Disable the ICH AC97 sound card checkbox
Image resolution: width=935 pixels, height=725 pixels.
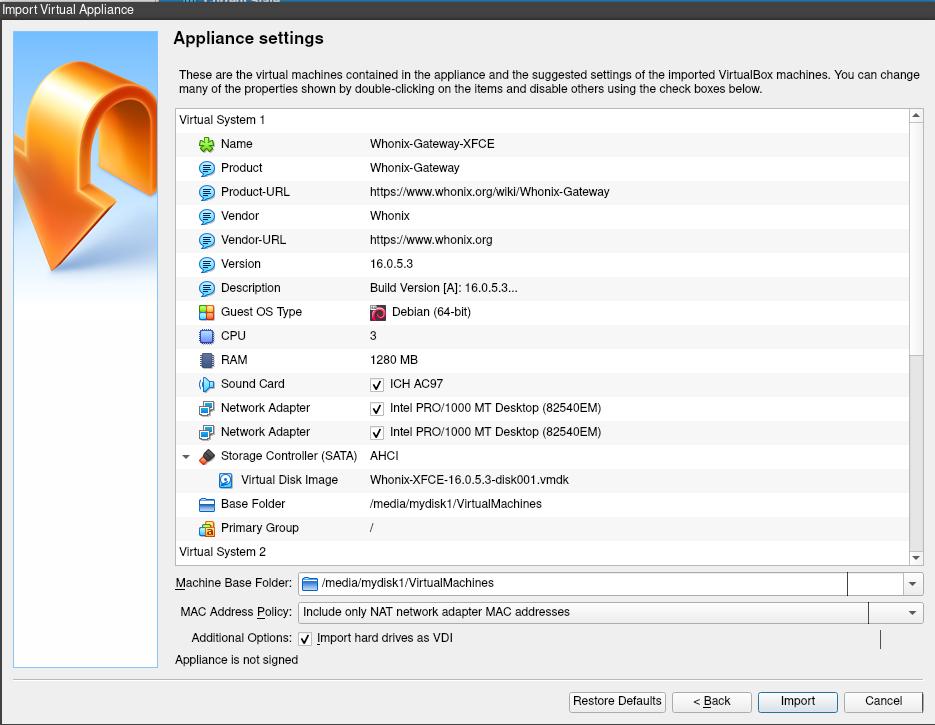pyautogui.click(x=377, y=385)
